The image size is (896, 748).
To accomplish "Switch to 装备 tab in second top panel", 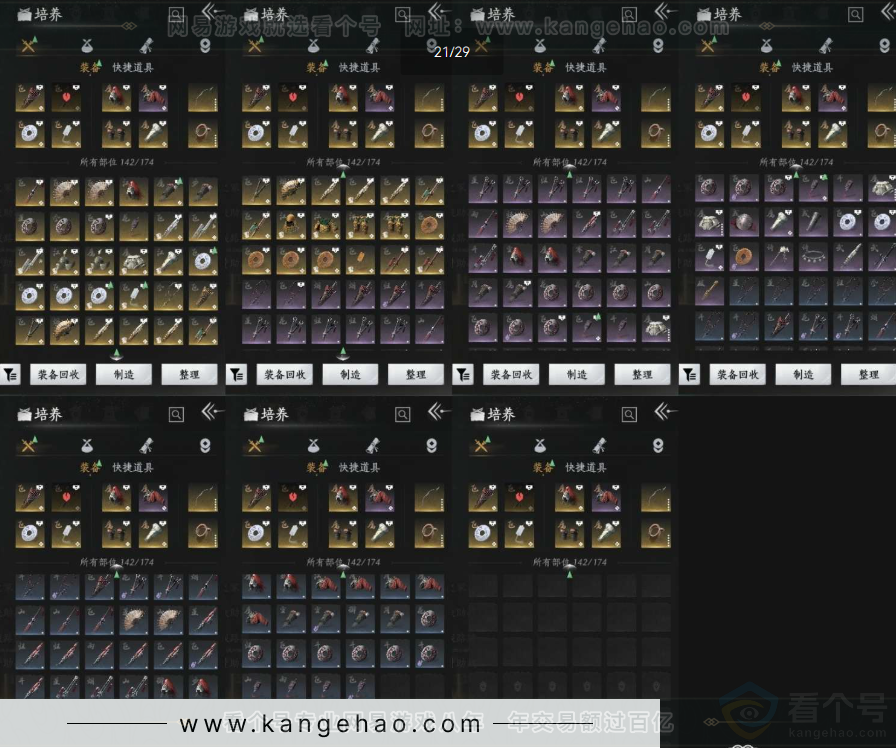I will 315,67.
